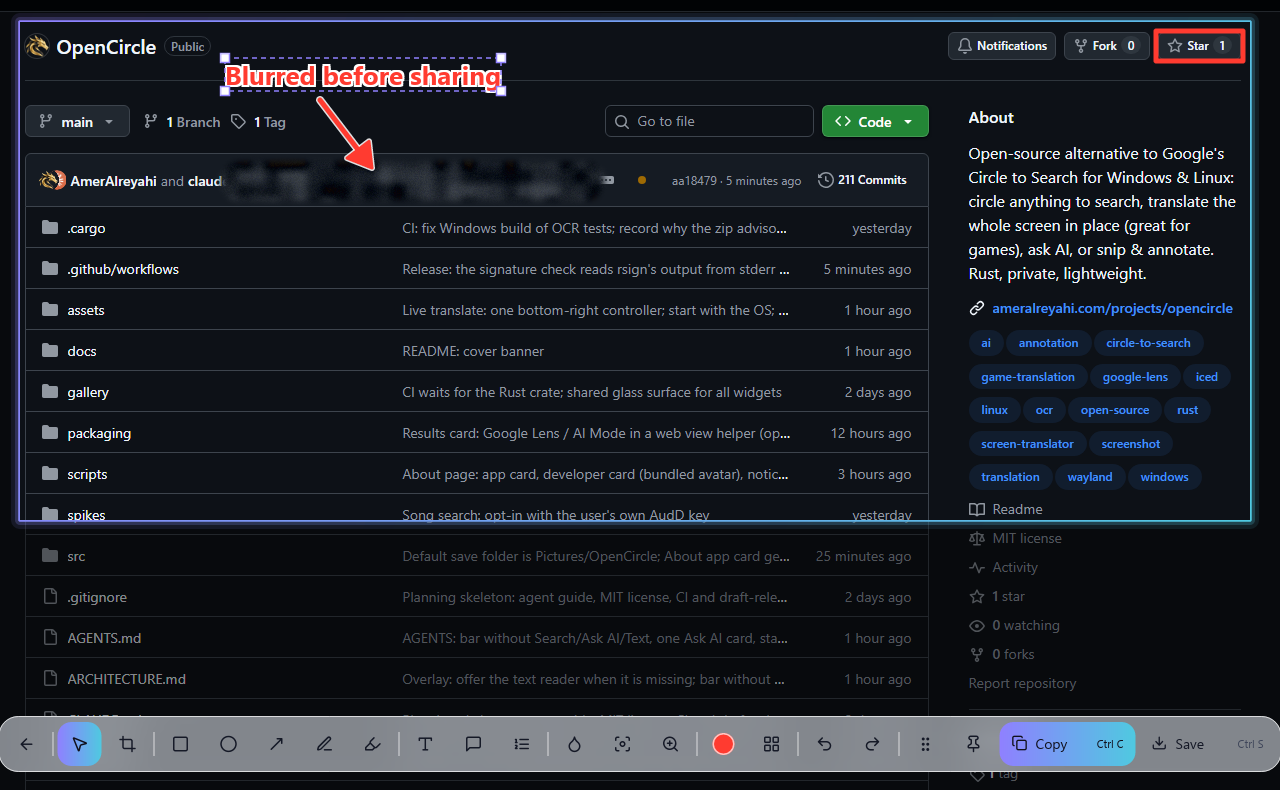
Task: Select the Highlighter tool
Action: [x=372, y=744]
